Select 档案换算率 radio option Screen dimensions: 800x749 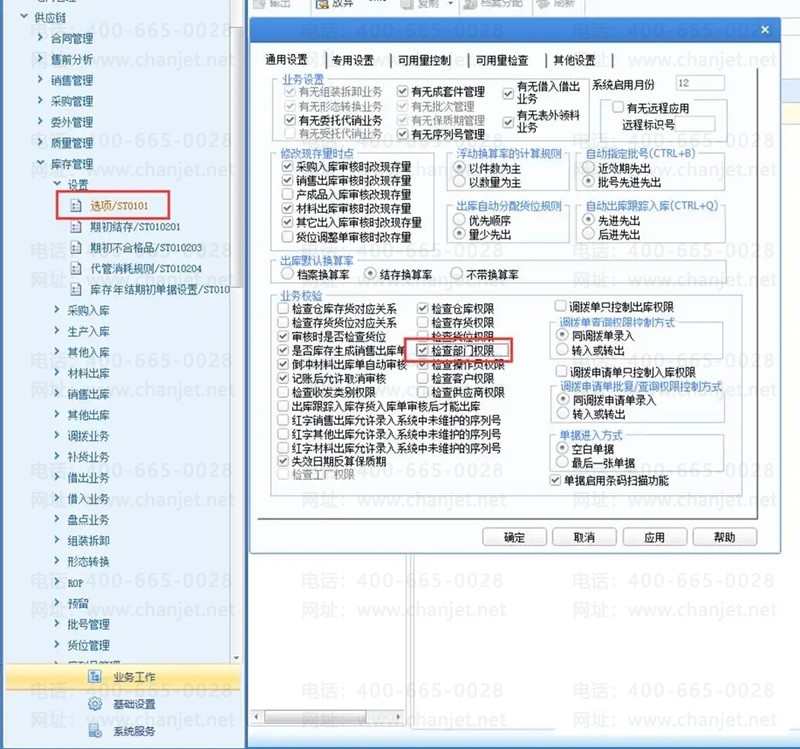(x=287, y=274)
